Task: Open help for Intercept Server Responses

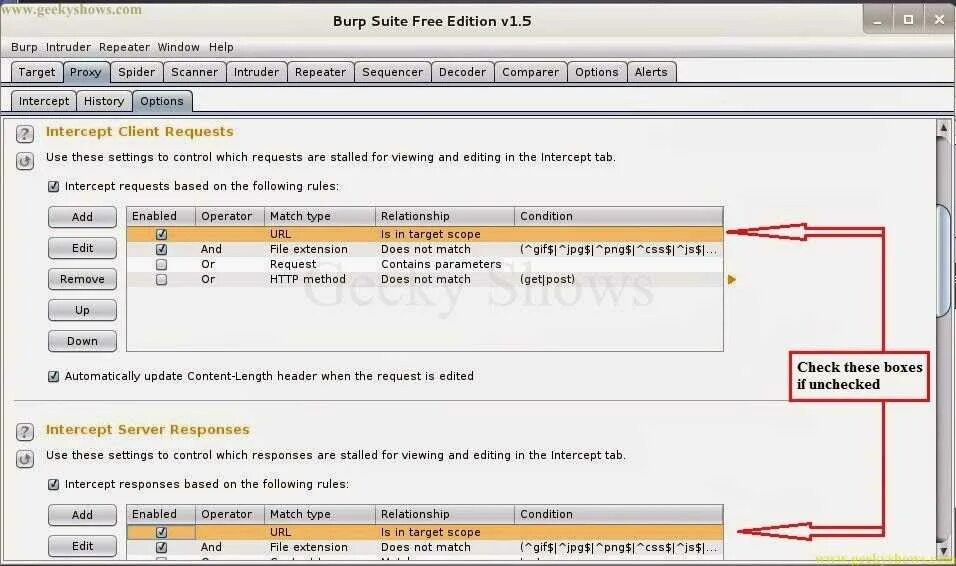Action: coord(24,432)
